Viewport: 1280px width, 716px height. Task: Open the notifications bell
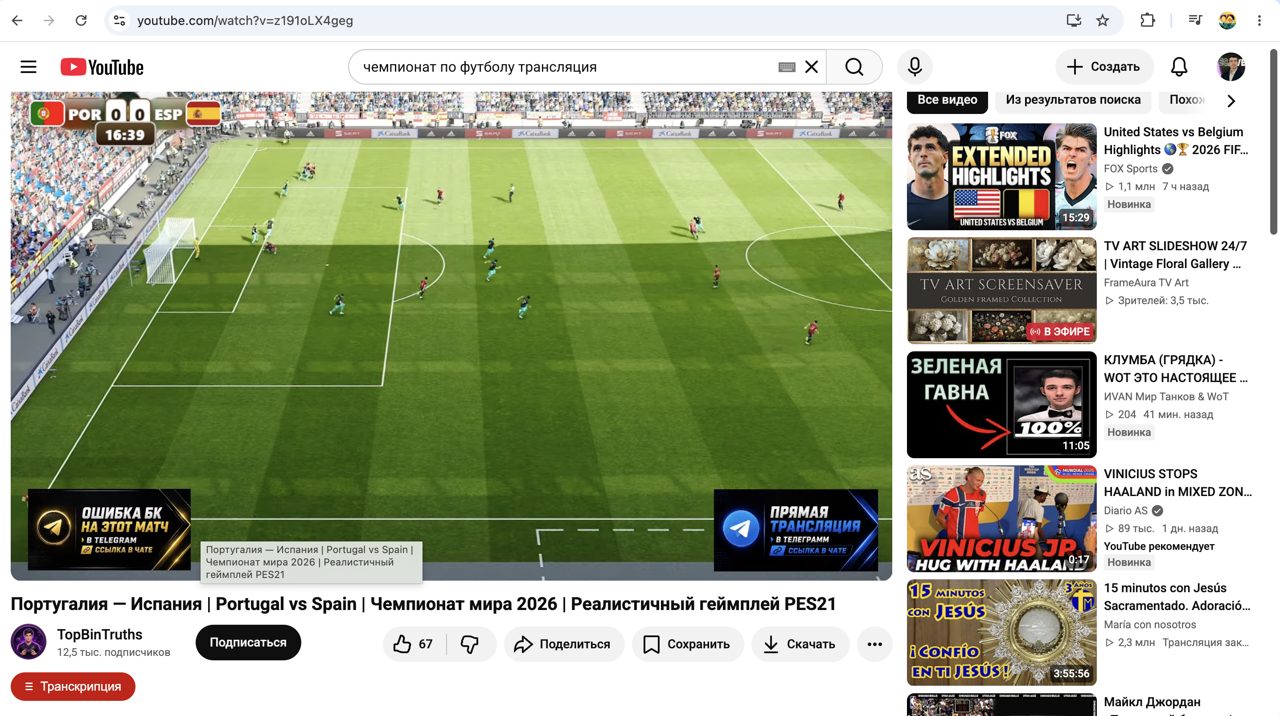(x=1179, y=67)
